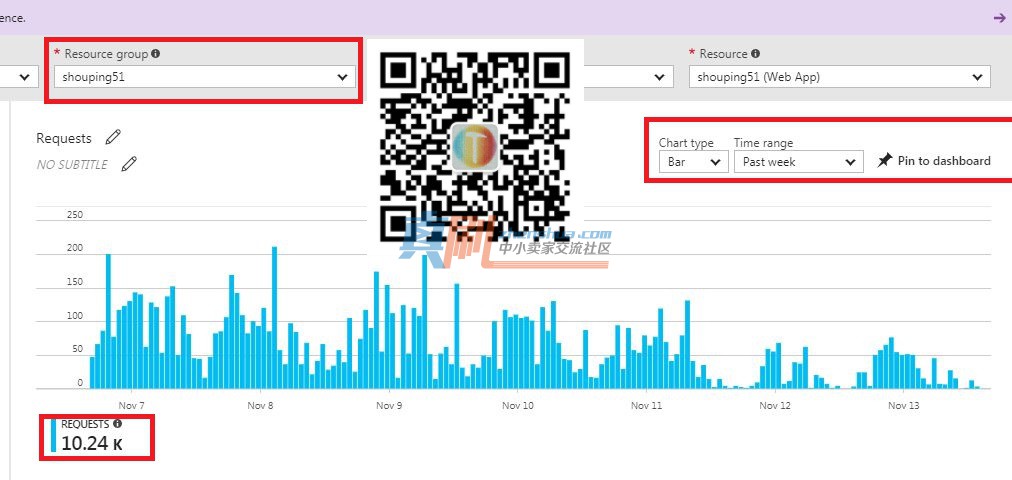Edit the NO SUBTITLE text via pencil icon
The width and height of the screenshot is (1012, 480).
[129, 164]
